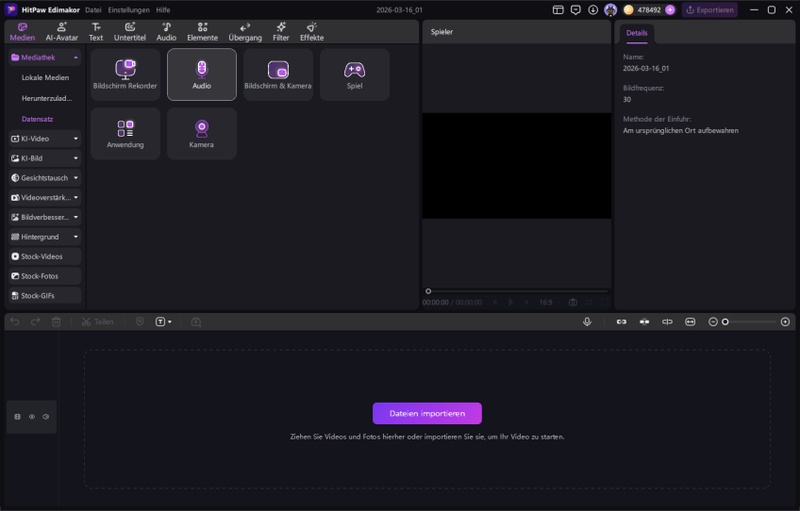Toggle the track mute speaker icon
This screenshot has height=511, width=800.
click(45, 416)
